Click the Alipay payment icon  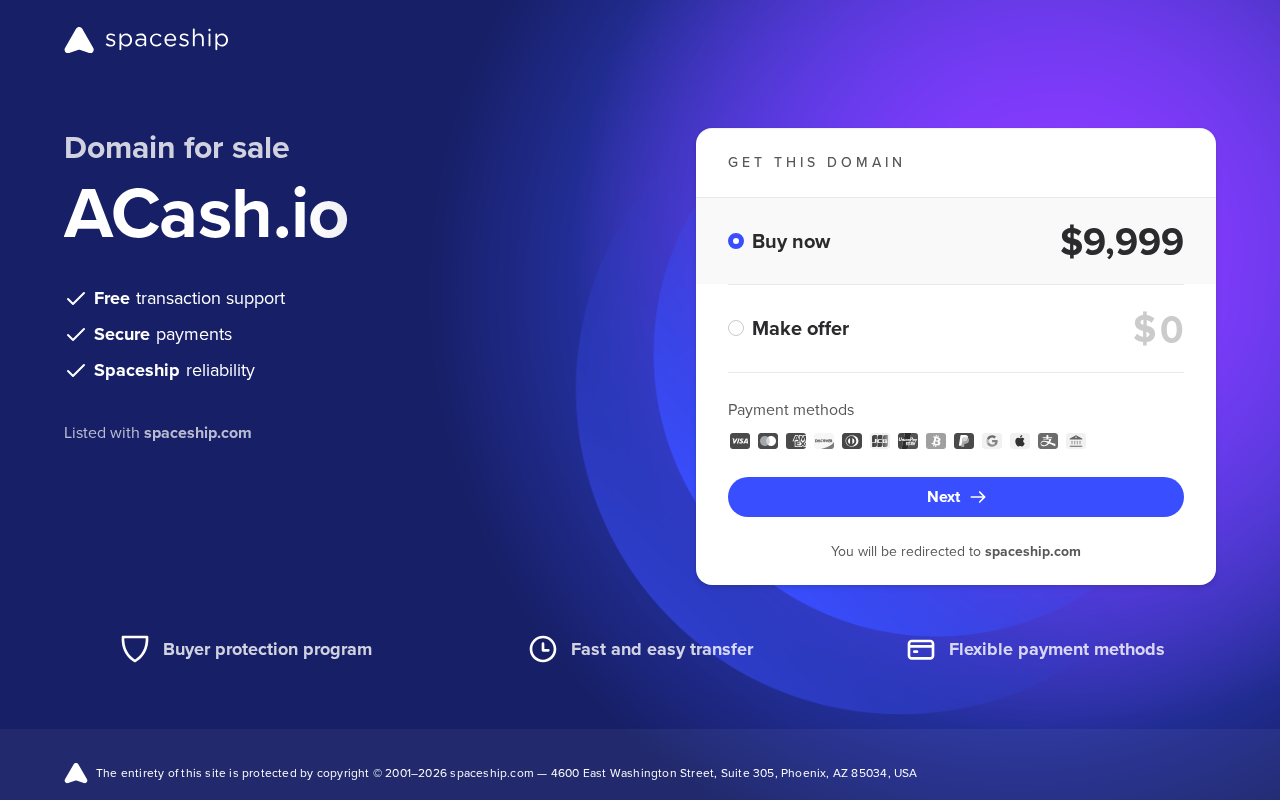tap(1048, 441)
